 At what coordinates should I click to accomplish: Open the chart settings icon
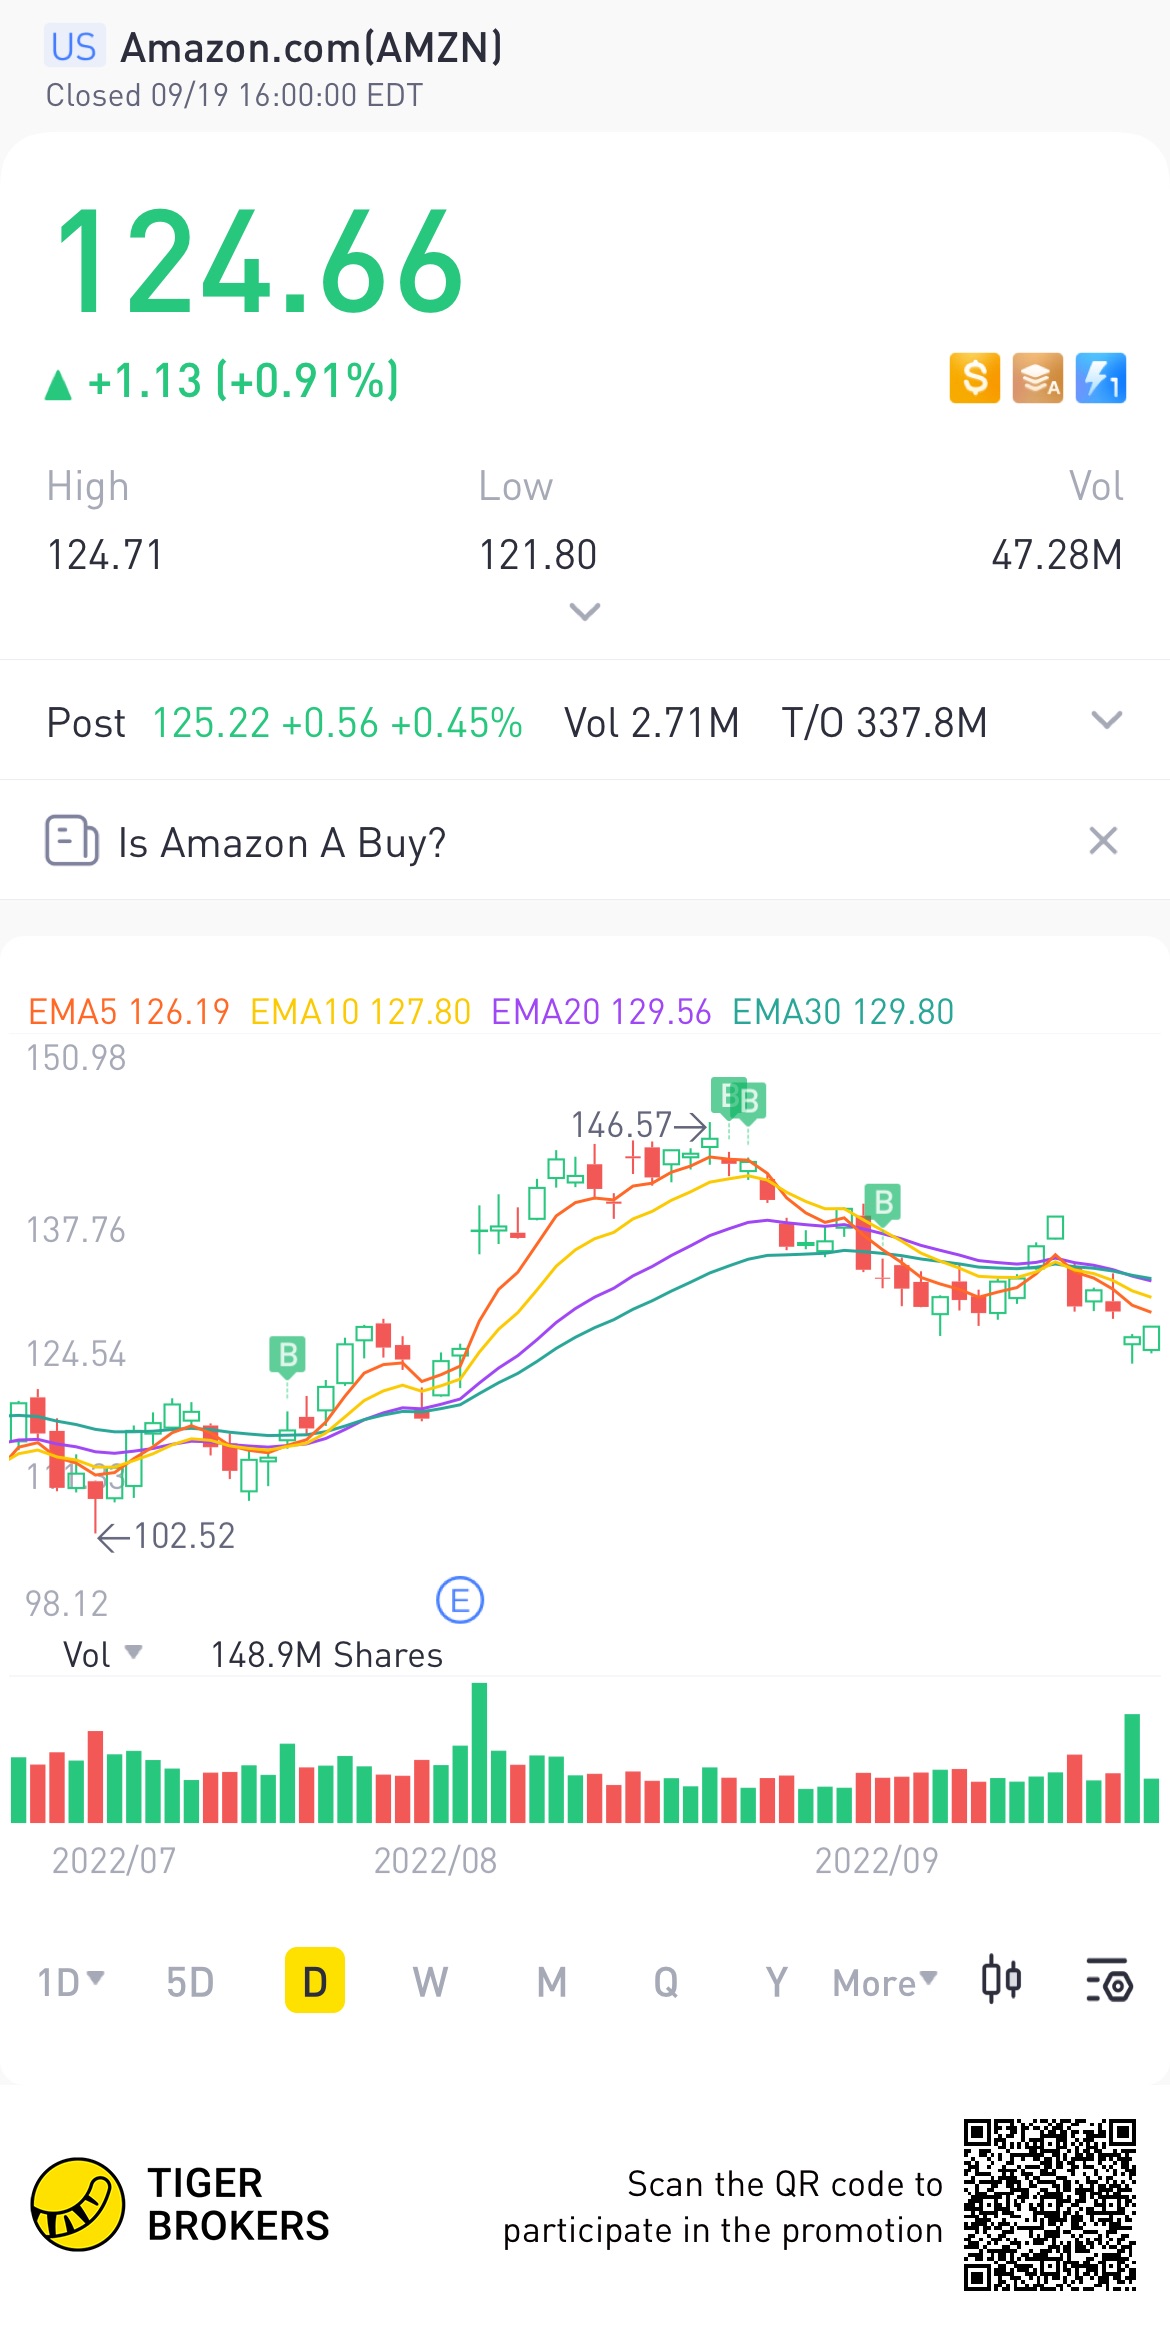coord(1108,1981)
